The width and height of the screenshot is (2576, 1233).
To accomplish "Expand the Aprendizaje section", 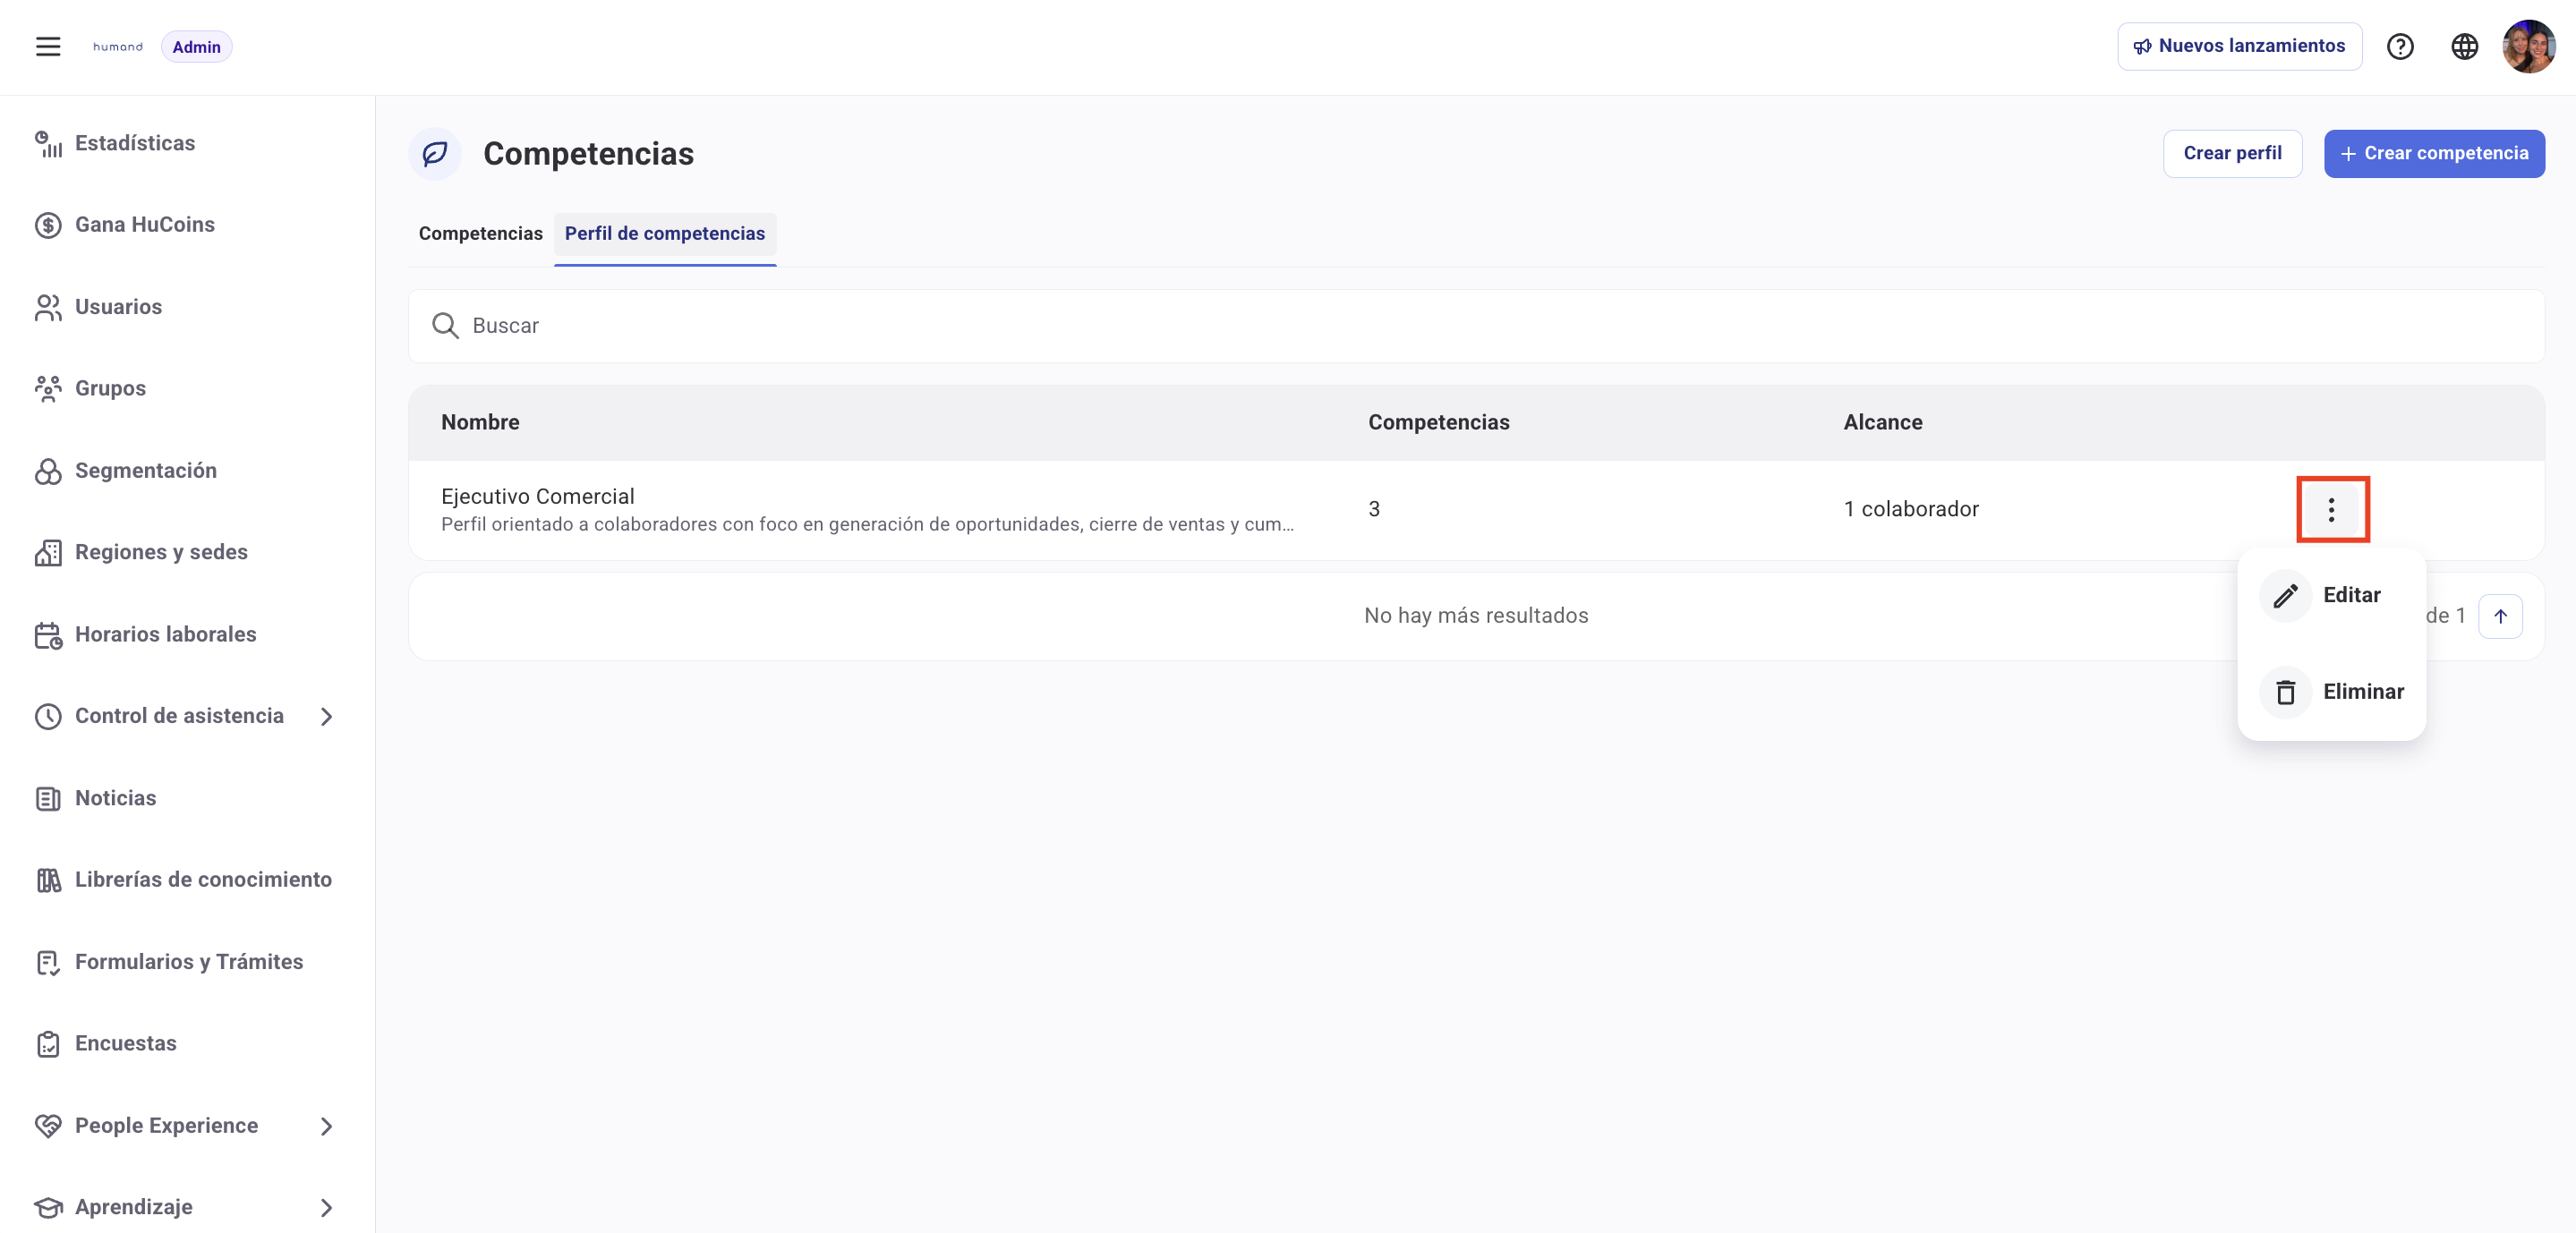I will 326,1207.
